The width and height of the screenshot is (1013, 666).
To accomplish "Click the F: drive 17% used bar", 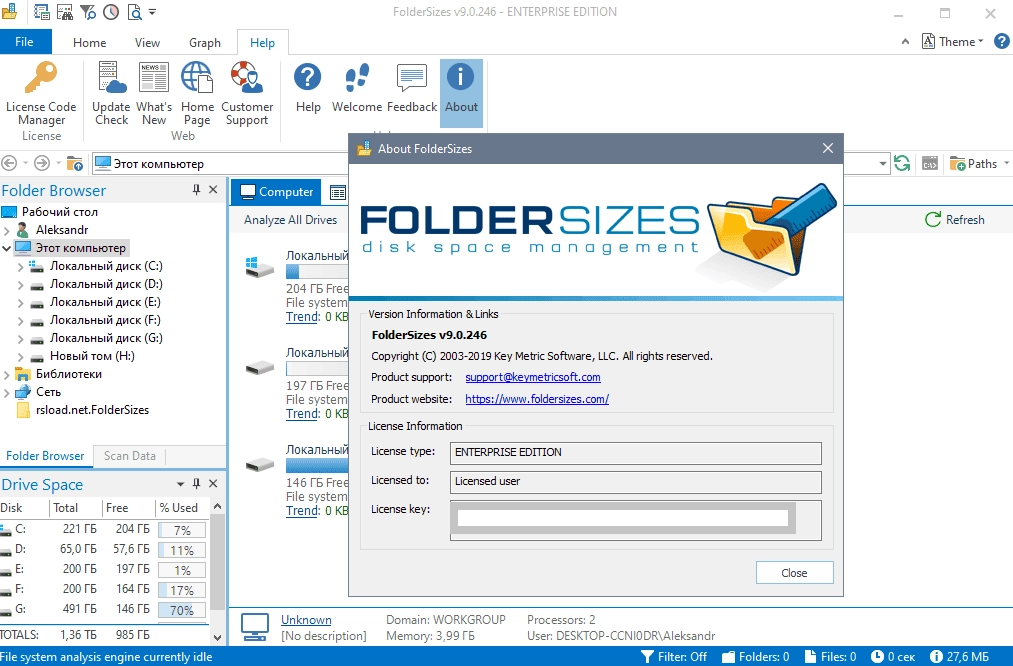I will (x=182, y=590).
